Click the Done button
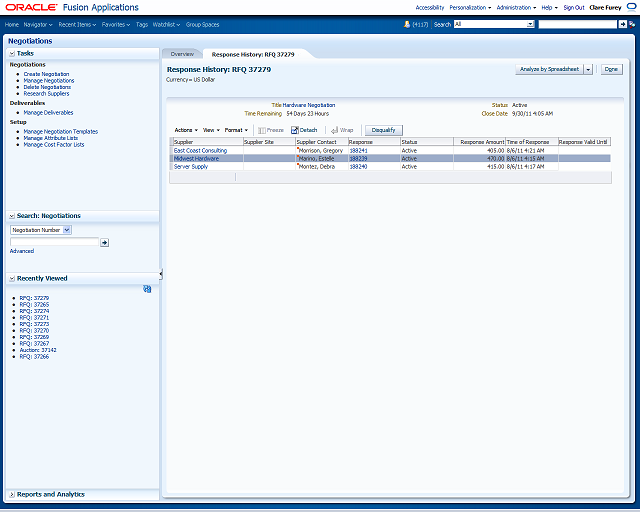The height and width of the screenshot is (512, 640). coord(611,69)
